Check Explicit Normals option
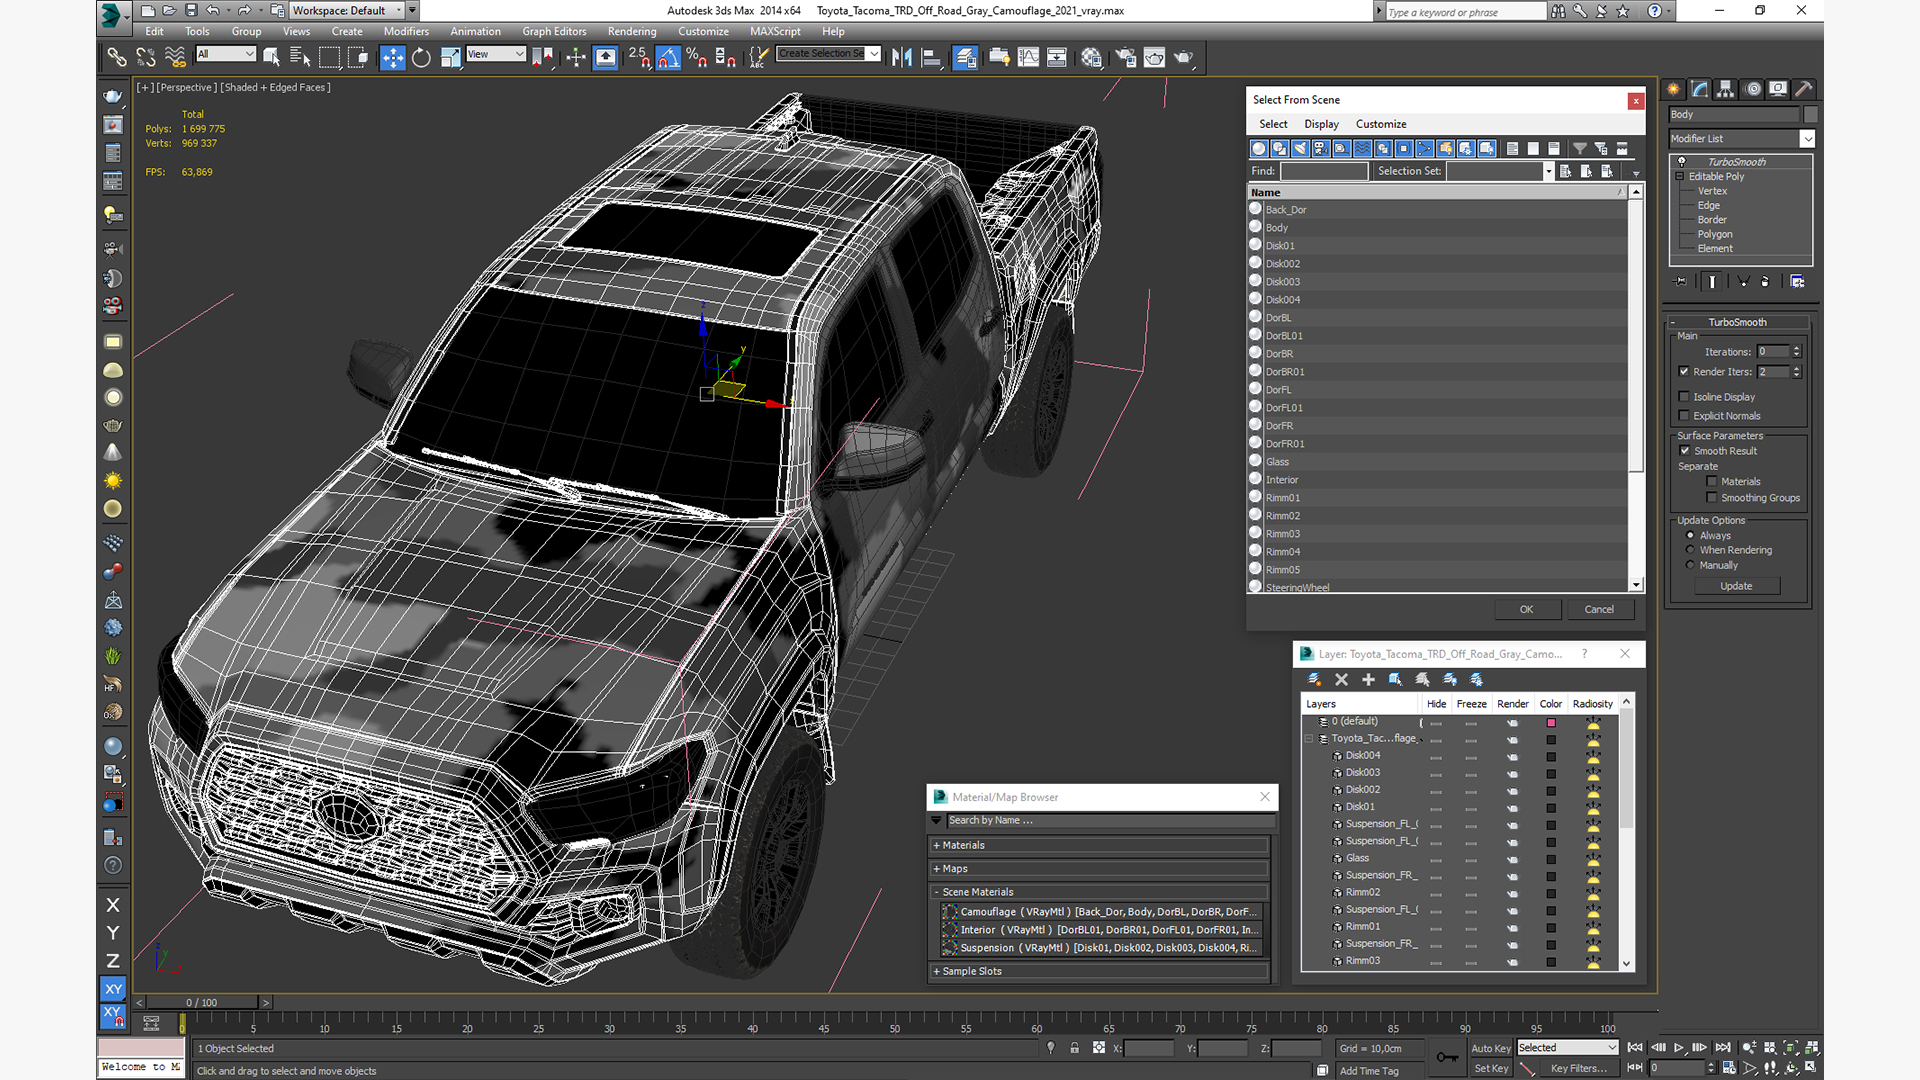Image resolution: width=1920 pixels, height=1080 pixels. coord(1684,416)
